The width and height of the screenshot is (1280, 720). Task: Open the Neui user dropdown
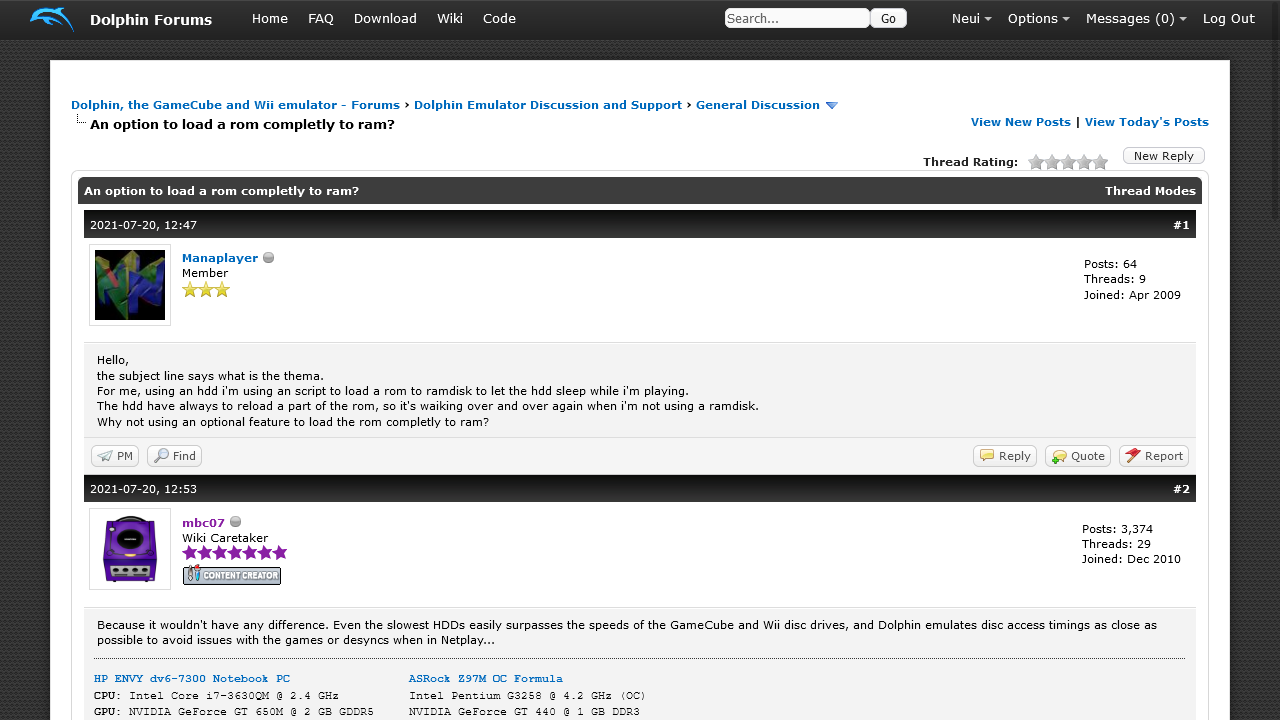(971, 19)
